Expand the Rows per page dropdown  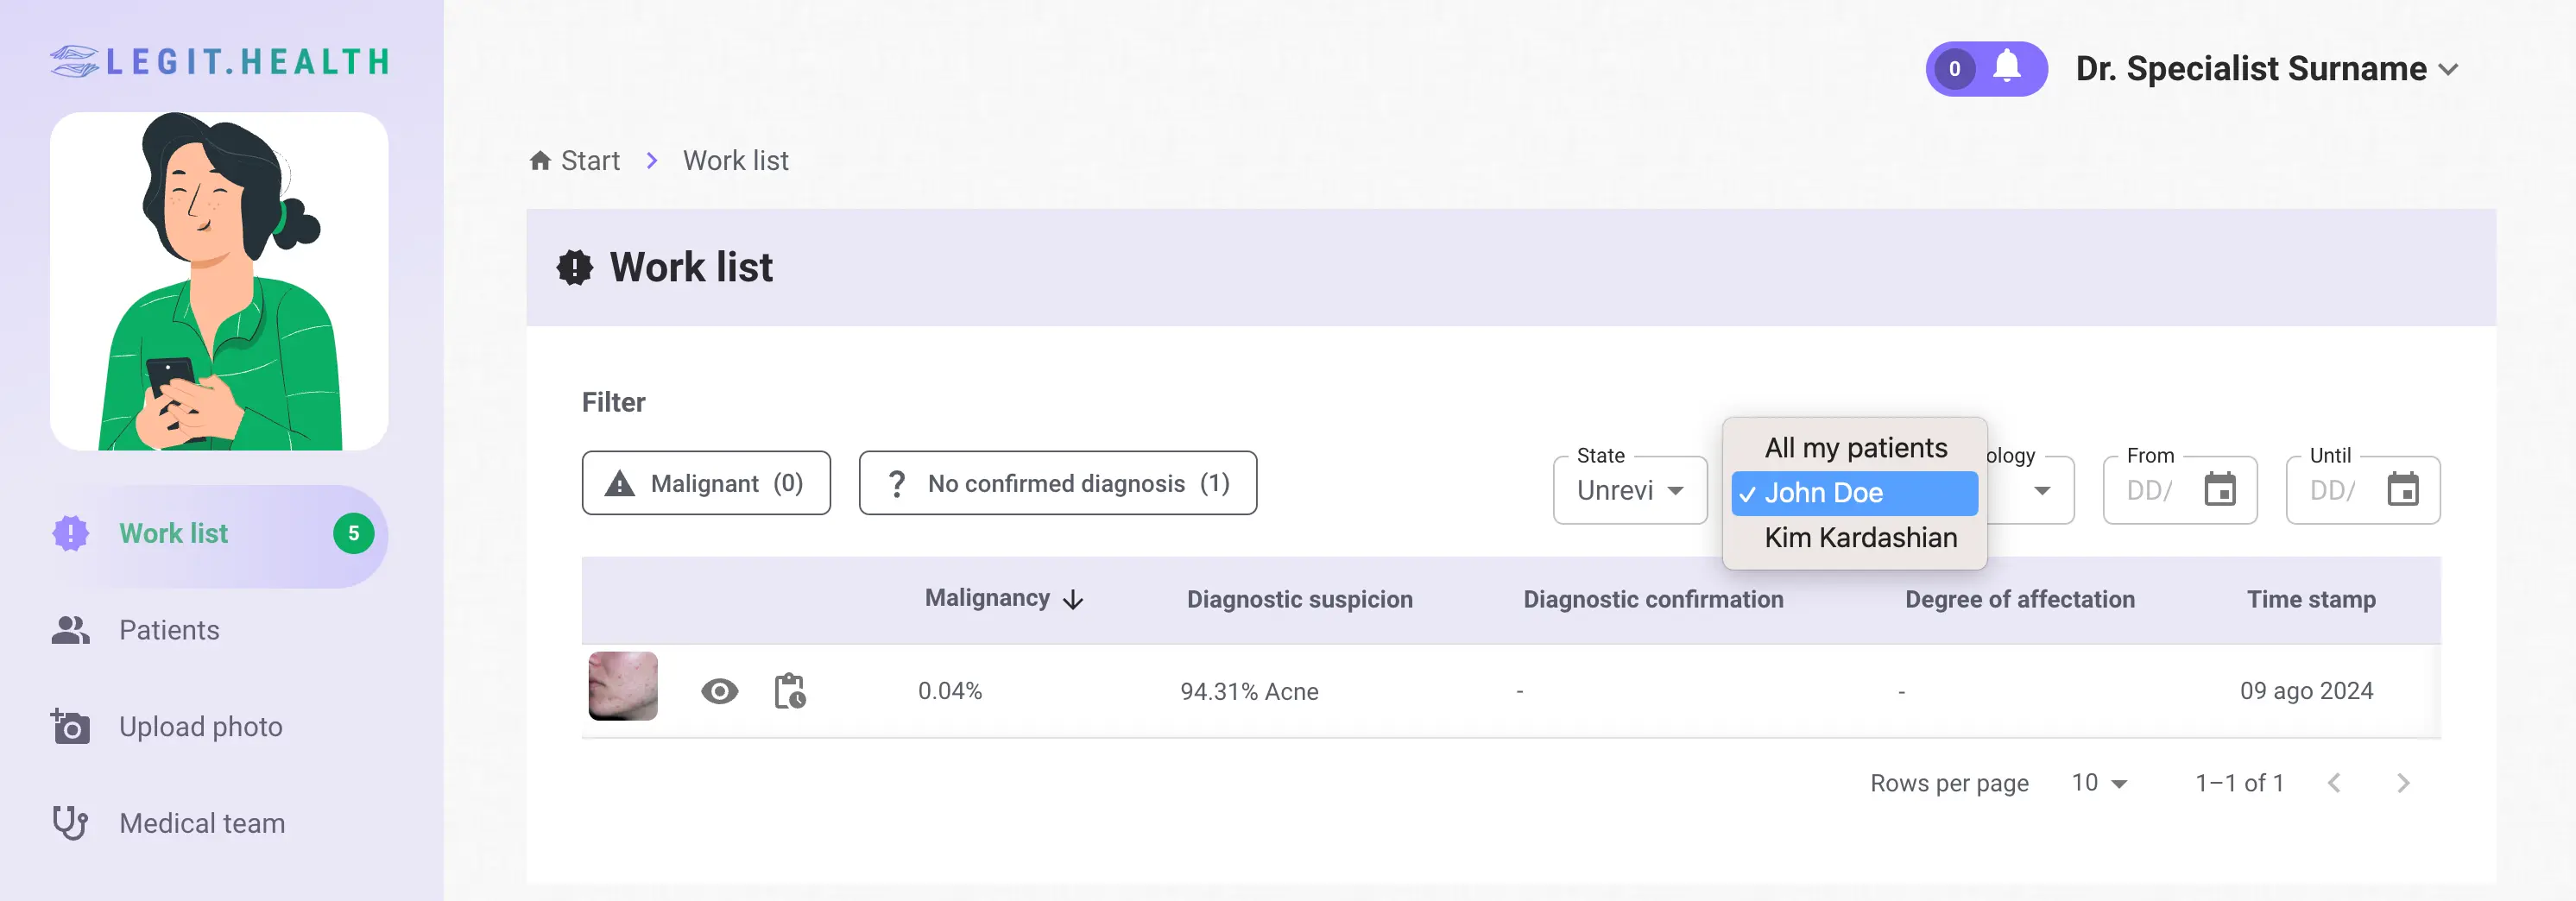[x=2099, y=783]
